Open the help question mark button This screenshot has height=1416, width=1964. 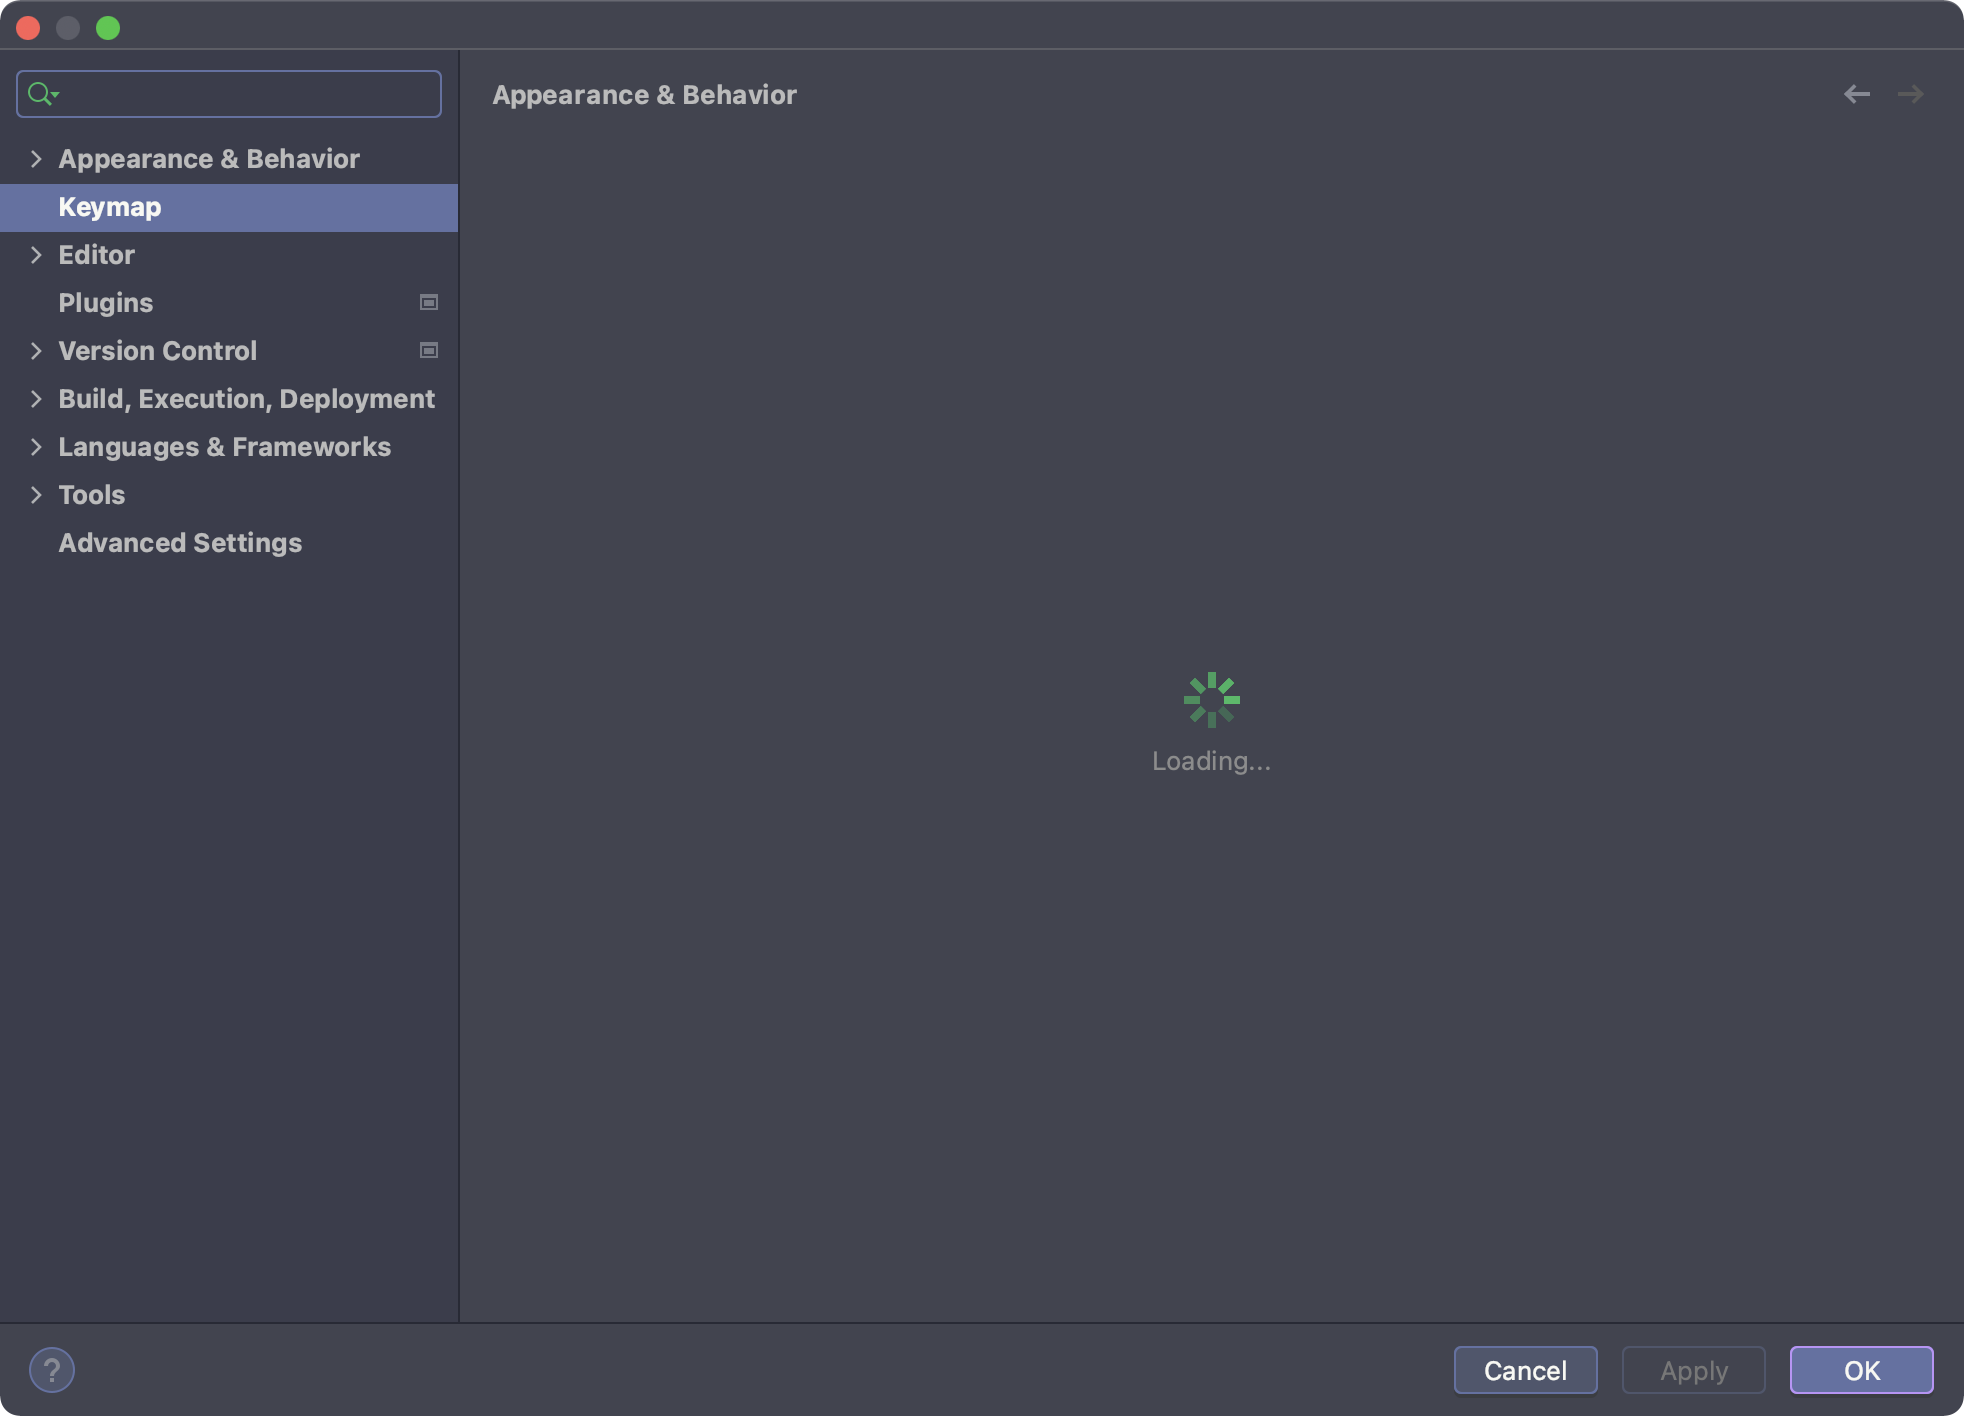point(52,1370)
